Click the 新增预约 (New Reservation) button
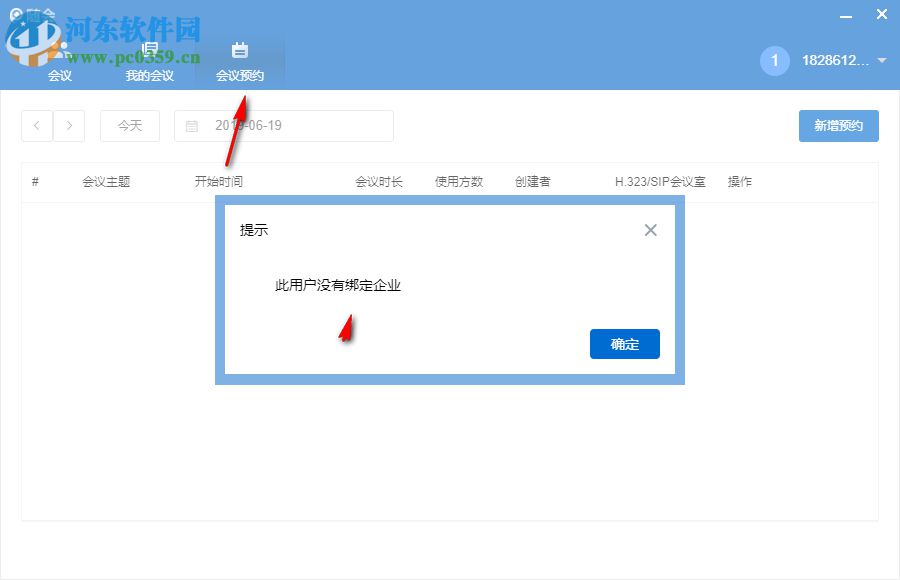 pos(838,125)
